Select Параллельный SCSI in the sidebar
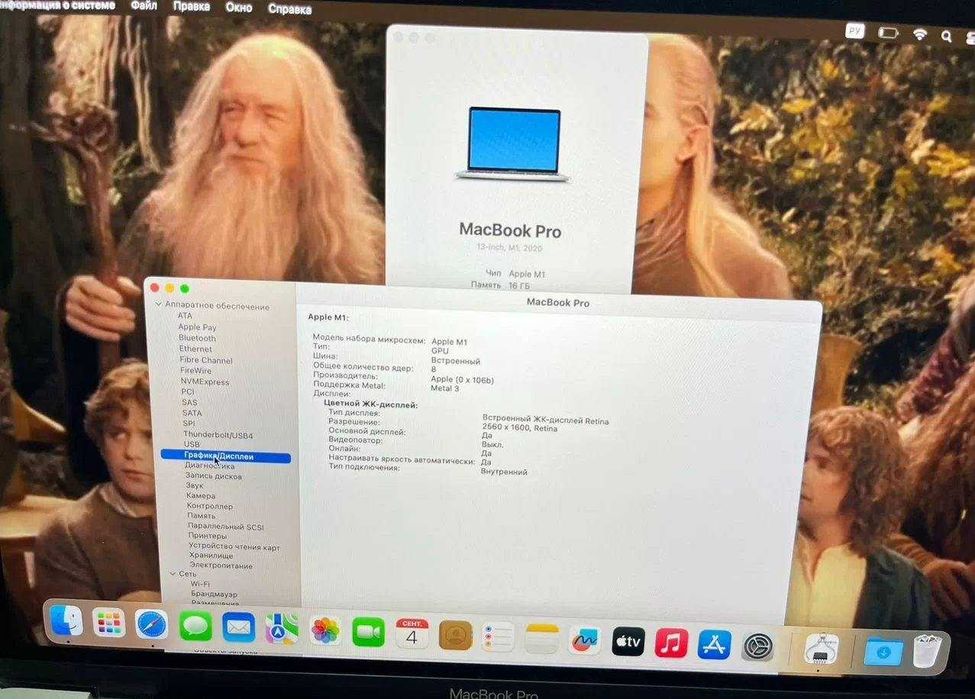975x699 pixels. [x=226, y=526]
